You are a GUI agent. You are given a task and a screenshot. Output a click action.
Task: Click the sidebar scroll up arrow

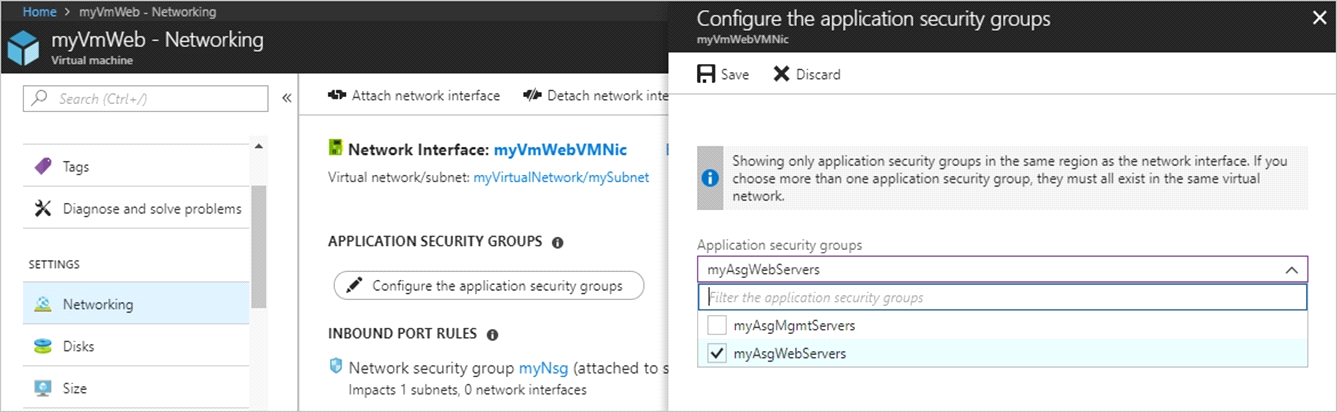pos(259,147)
